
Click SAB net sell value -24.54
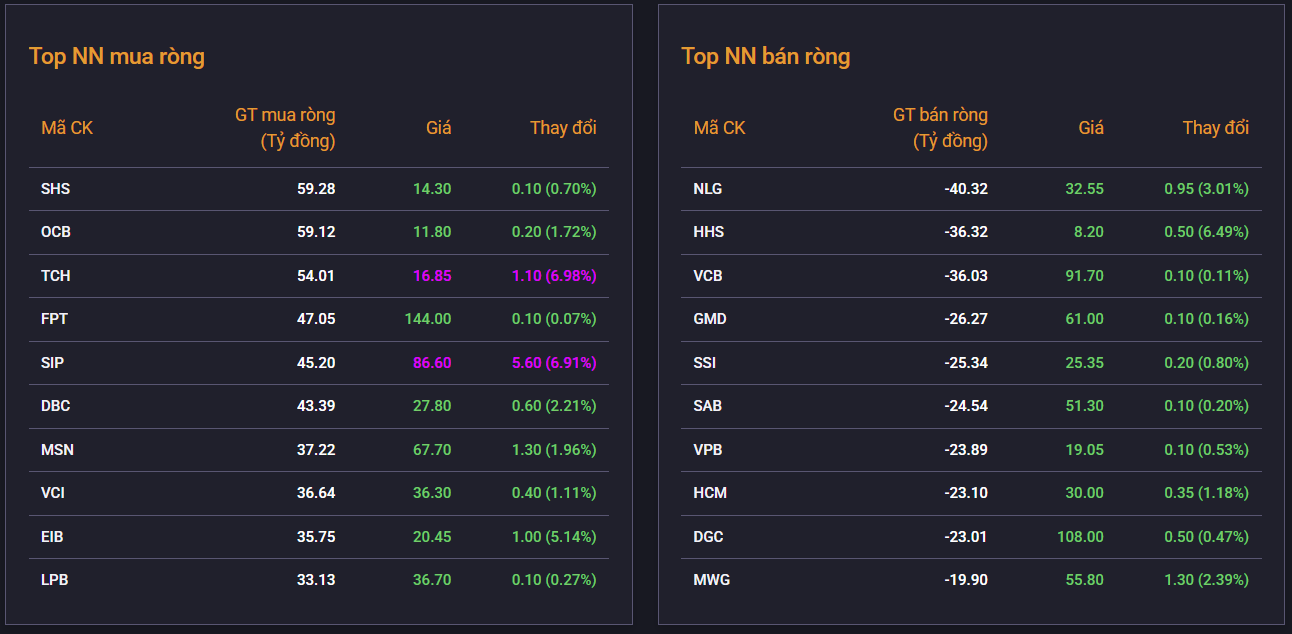(x=966, y=406)
